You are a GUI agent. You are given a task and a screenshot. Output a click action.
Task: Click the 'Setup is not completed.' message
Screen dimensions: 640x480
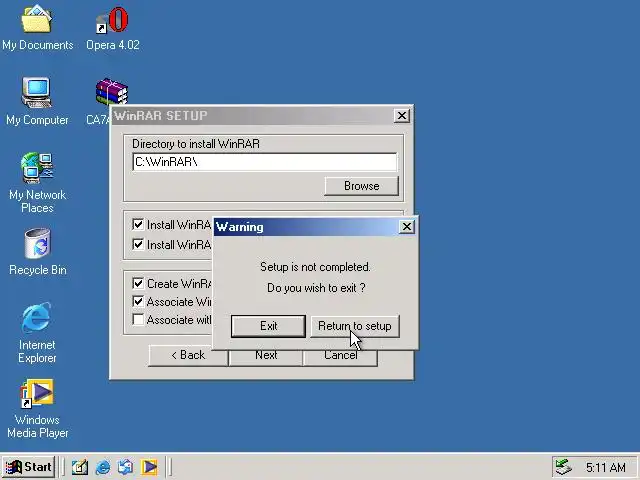click(315, 267)
